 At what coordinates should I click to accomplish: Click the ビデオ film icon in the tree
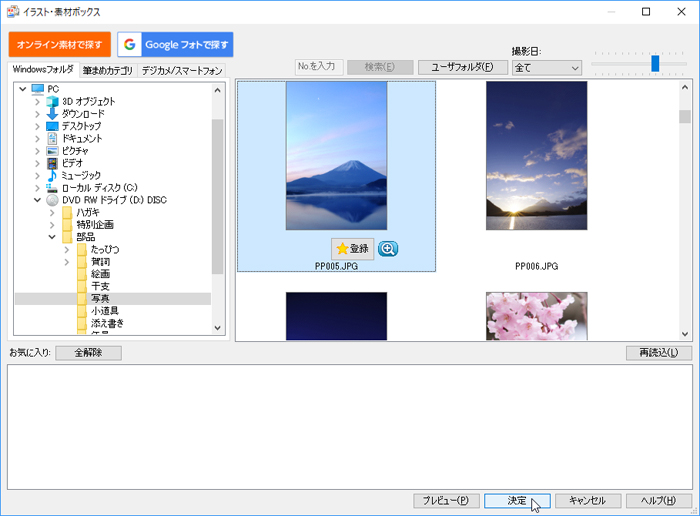click(x=53, y=163)
